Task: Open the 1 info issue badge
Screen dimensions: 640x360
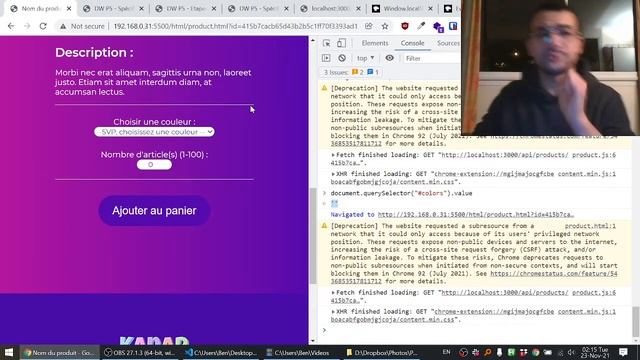Action: (x=373, y=72)
